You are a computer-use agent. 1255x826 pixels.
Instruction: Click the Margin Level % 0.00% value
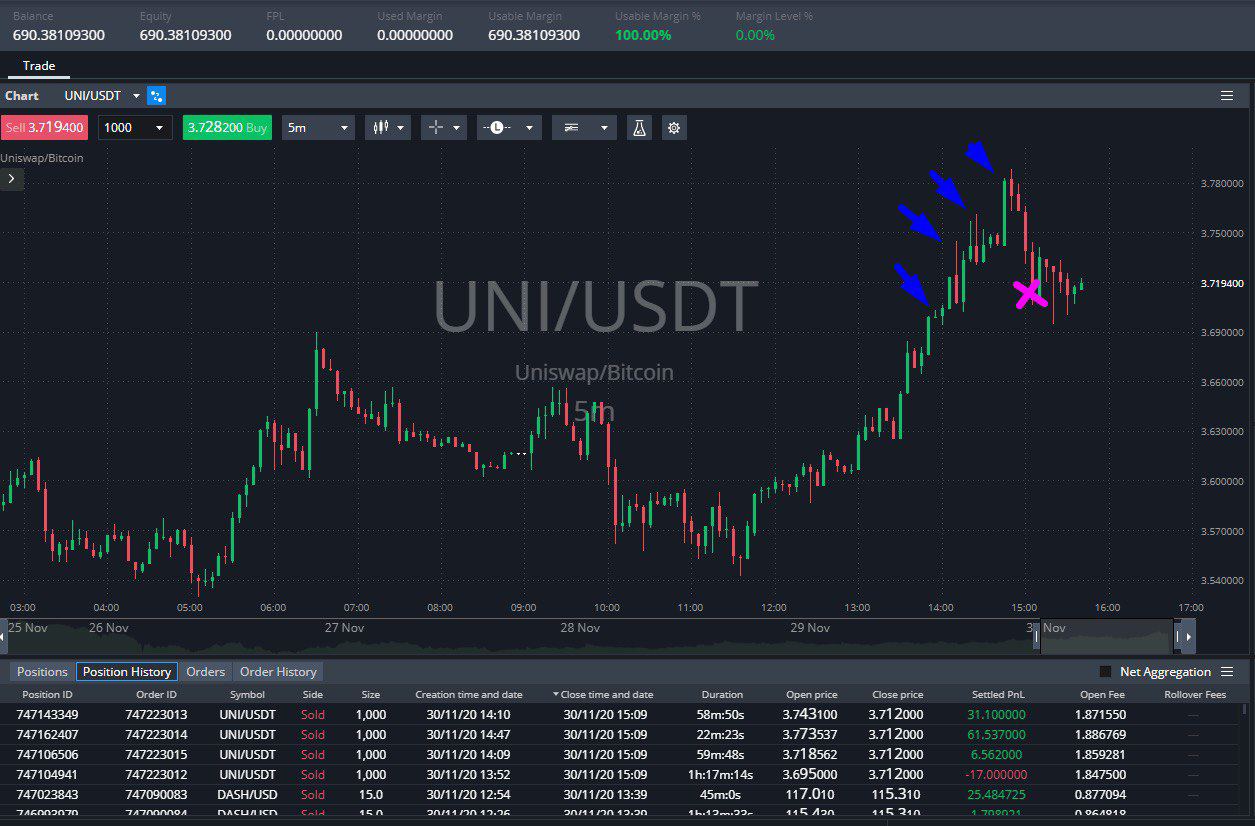pos(755,35)
